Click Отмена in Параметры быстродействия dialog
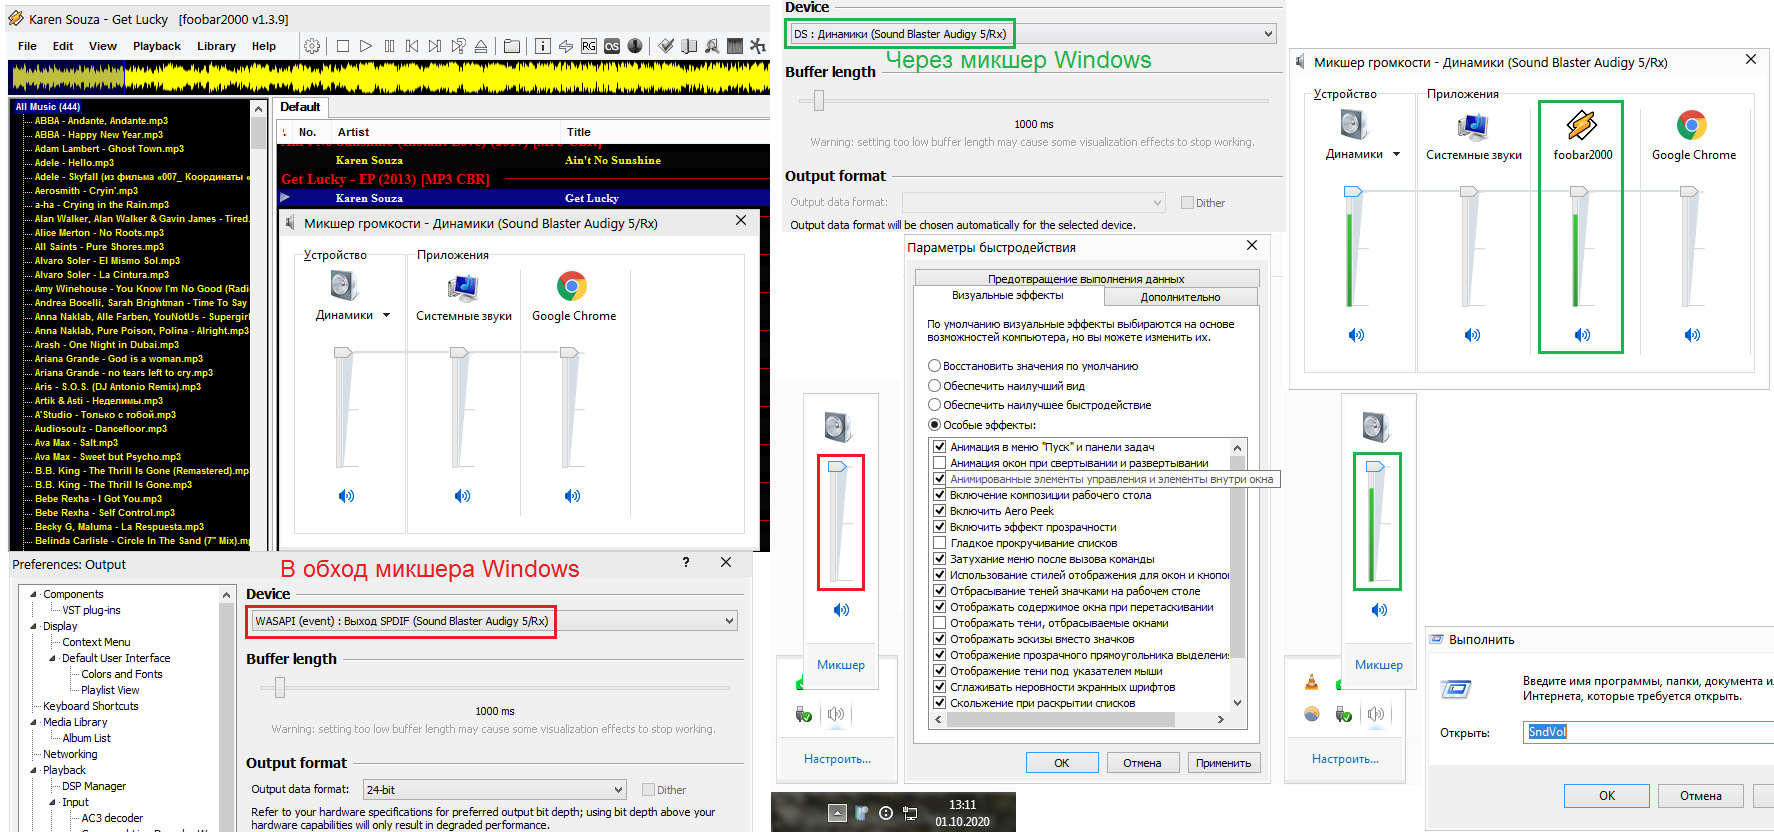1774x832 pixels. click(x=1142, y=763)
